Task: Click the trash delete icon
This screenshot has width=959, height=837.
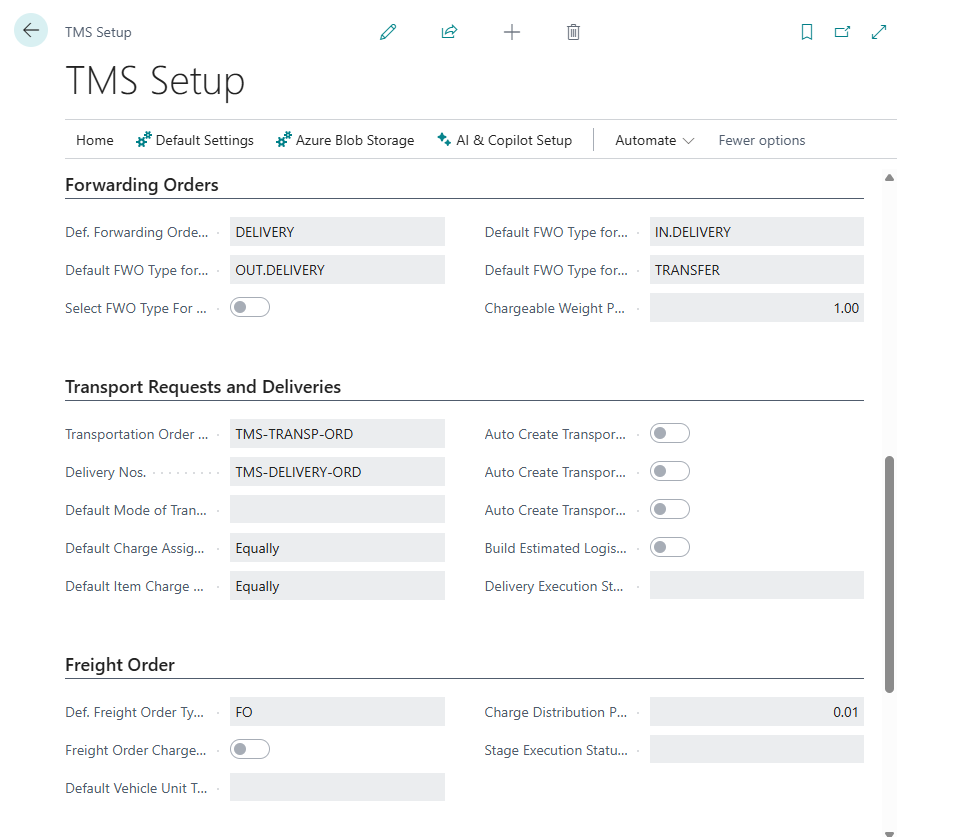Action: pyautogui.click(x=573, y=32)
